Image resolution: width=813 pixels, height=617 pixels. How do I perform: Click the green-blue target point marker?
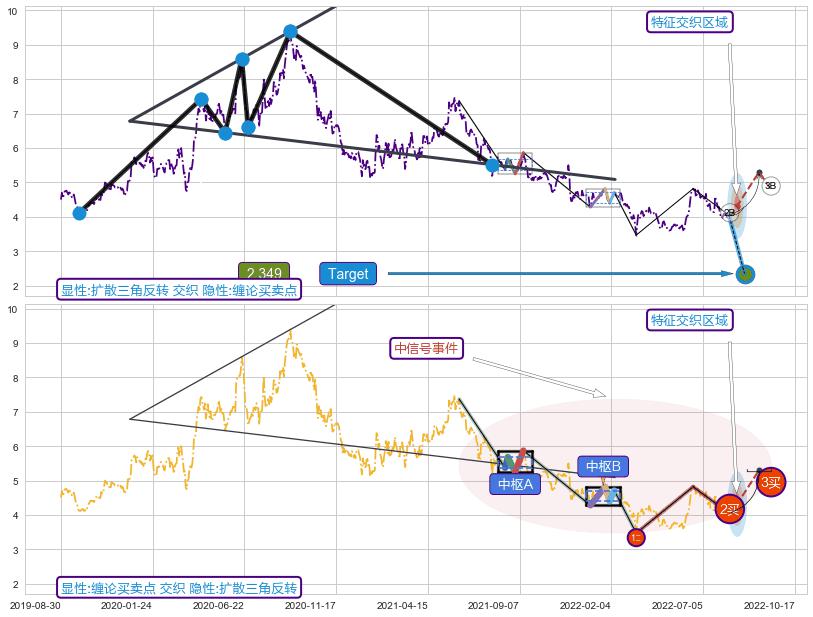pos(745,274)
